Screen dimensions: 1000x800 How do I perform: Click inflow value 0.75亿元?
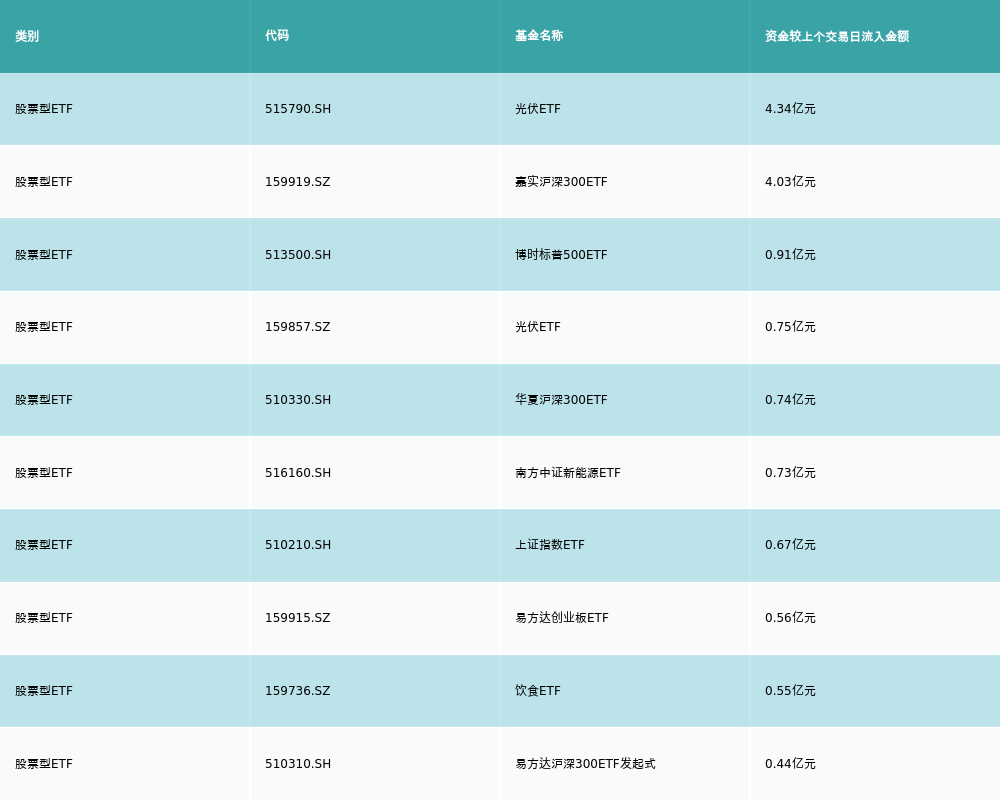[x=790, y=327]
